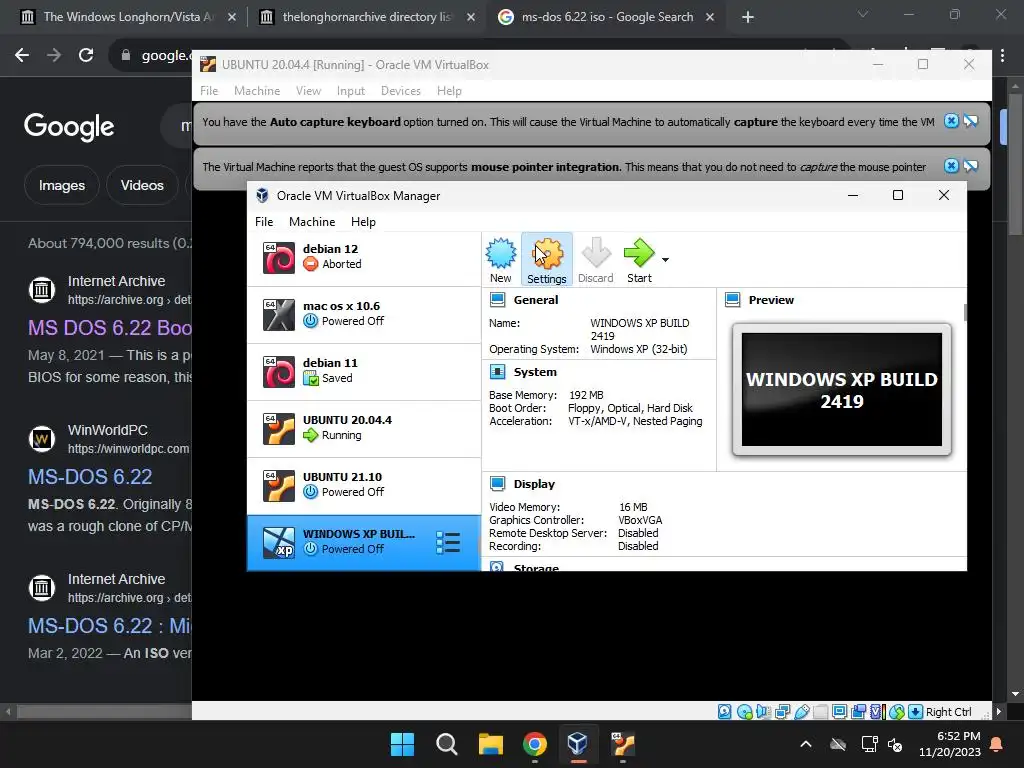1024x768 pixels.
Task: Dismiss the mouse pointer integration notification
Action: [x=952, y=166]
